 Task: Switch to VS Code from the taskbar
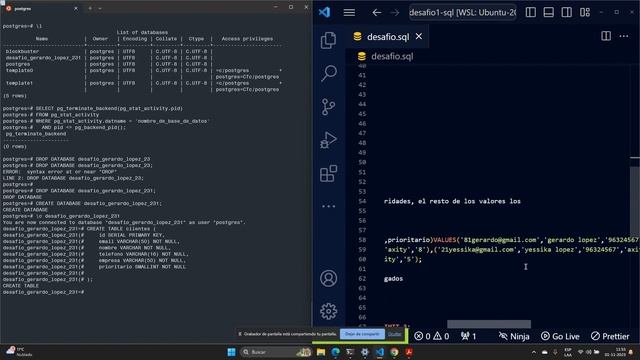pyautogui.click(x=380, y=352)
